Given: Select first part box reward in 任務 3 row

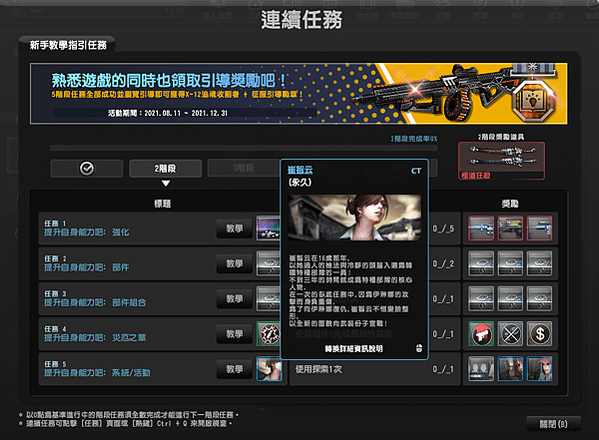Looking at the screenshot, I should point(481,298).
